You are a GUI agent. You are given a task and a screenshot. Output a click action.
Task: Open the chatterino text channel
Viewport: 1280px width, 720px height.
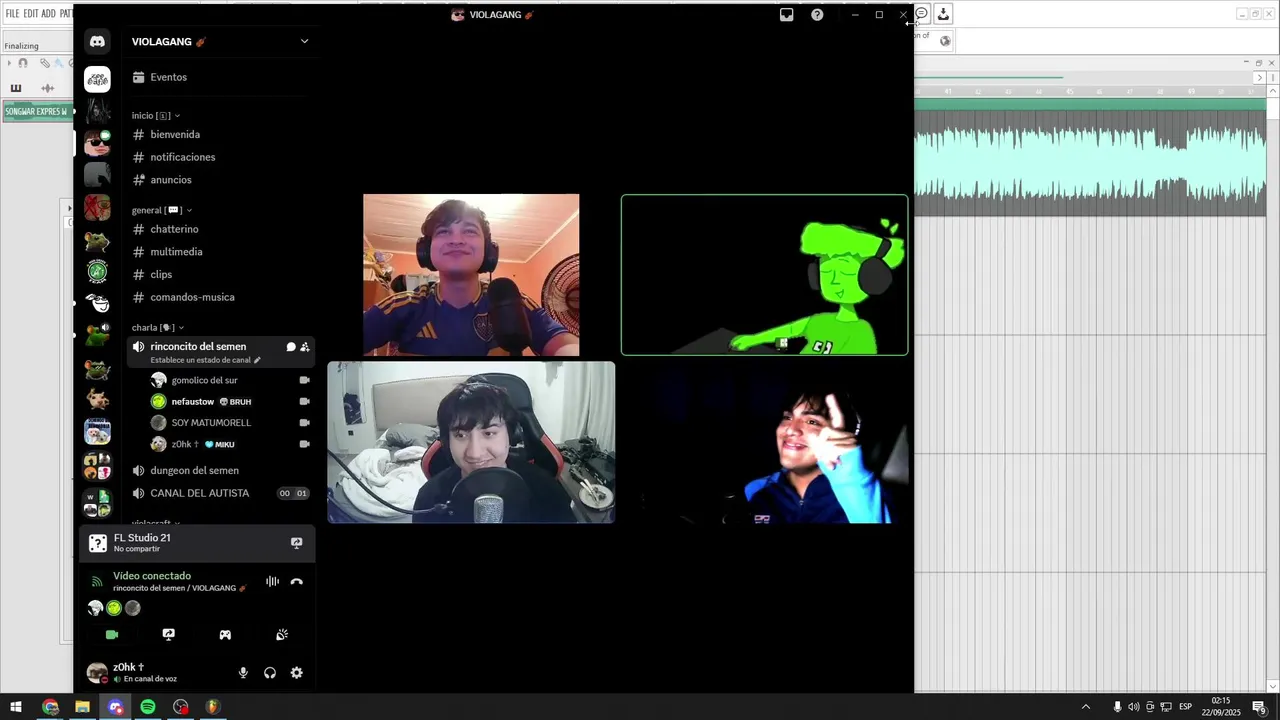pyautogui.click(x=220, y=229)
